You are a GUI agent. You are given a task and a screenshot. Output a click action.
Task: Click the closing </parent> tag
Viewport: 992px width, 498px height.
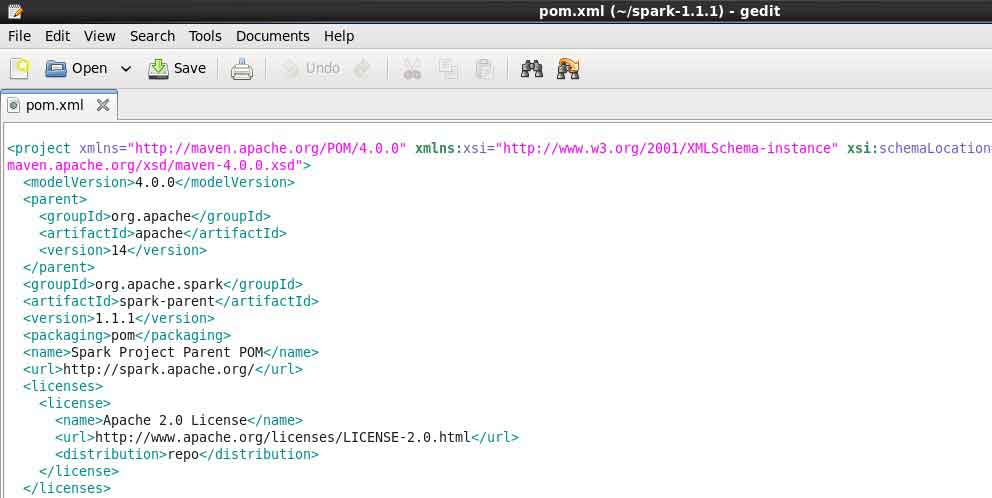[59, 267]
